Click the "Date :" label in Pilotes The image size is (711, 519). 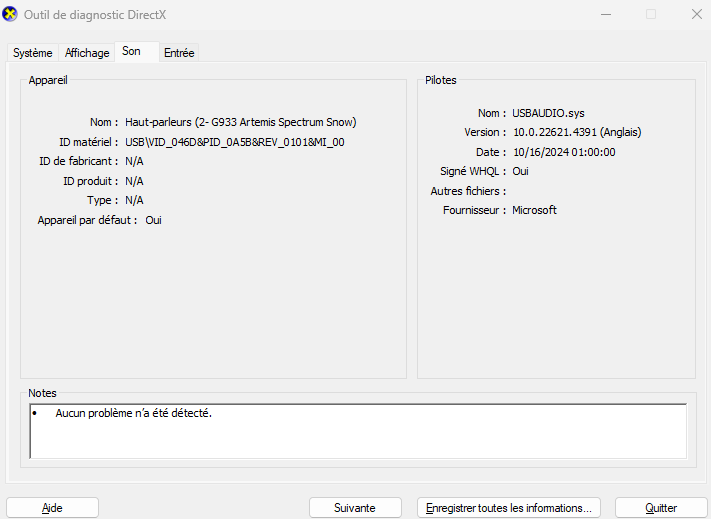(491, 152)
